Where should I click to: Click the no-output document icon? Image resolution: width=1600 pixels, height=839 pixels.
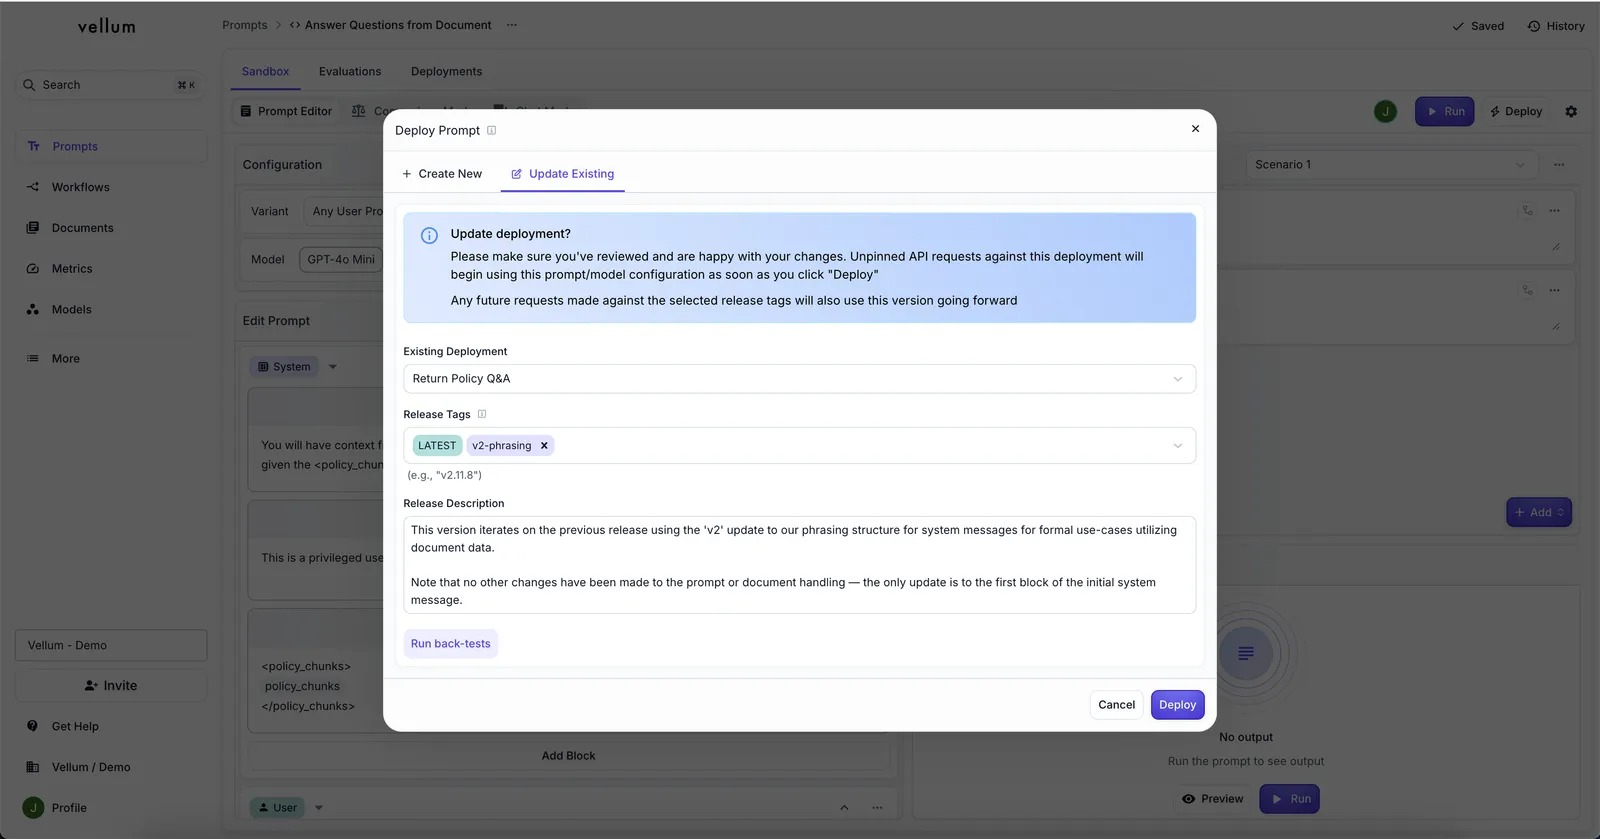click(1246, 653)
